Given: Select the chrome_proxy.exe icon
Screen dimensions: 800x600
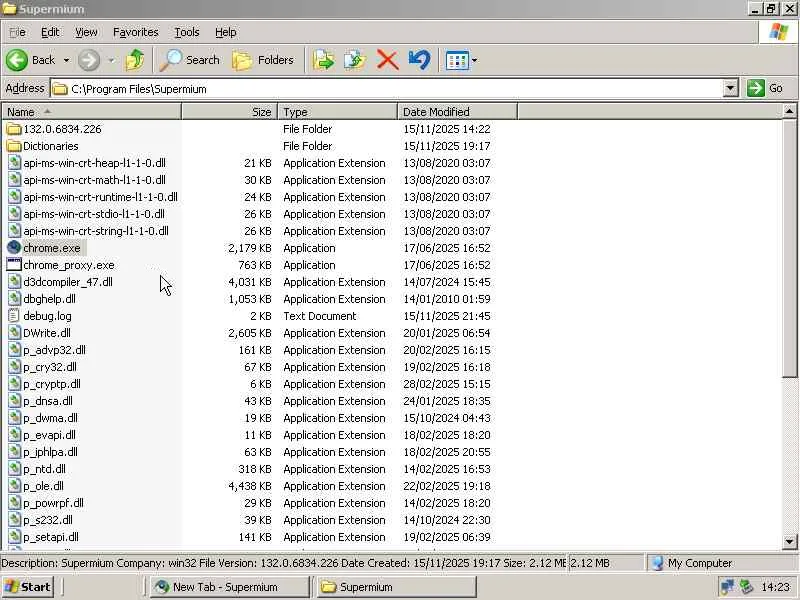Looking at the screenshot, I should click(x=14, y=265).
